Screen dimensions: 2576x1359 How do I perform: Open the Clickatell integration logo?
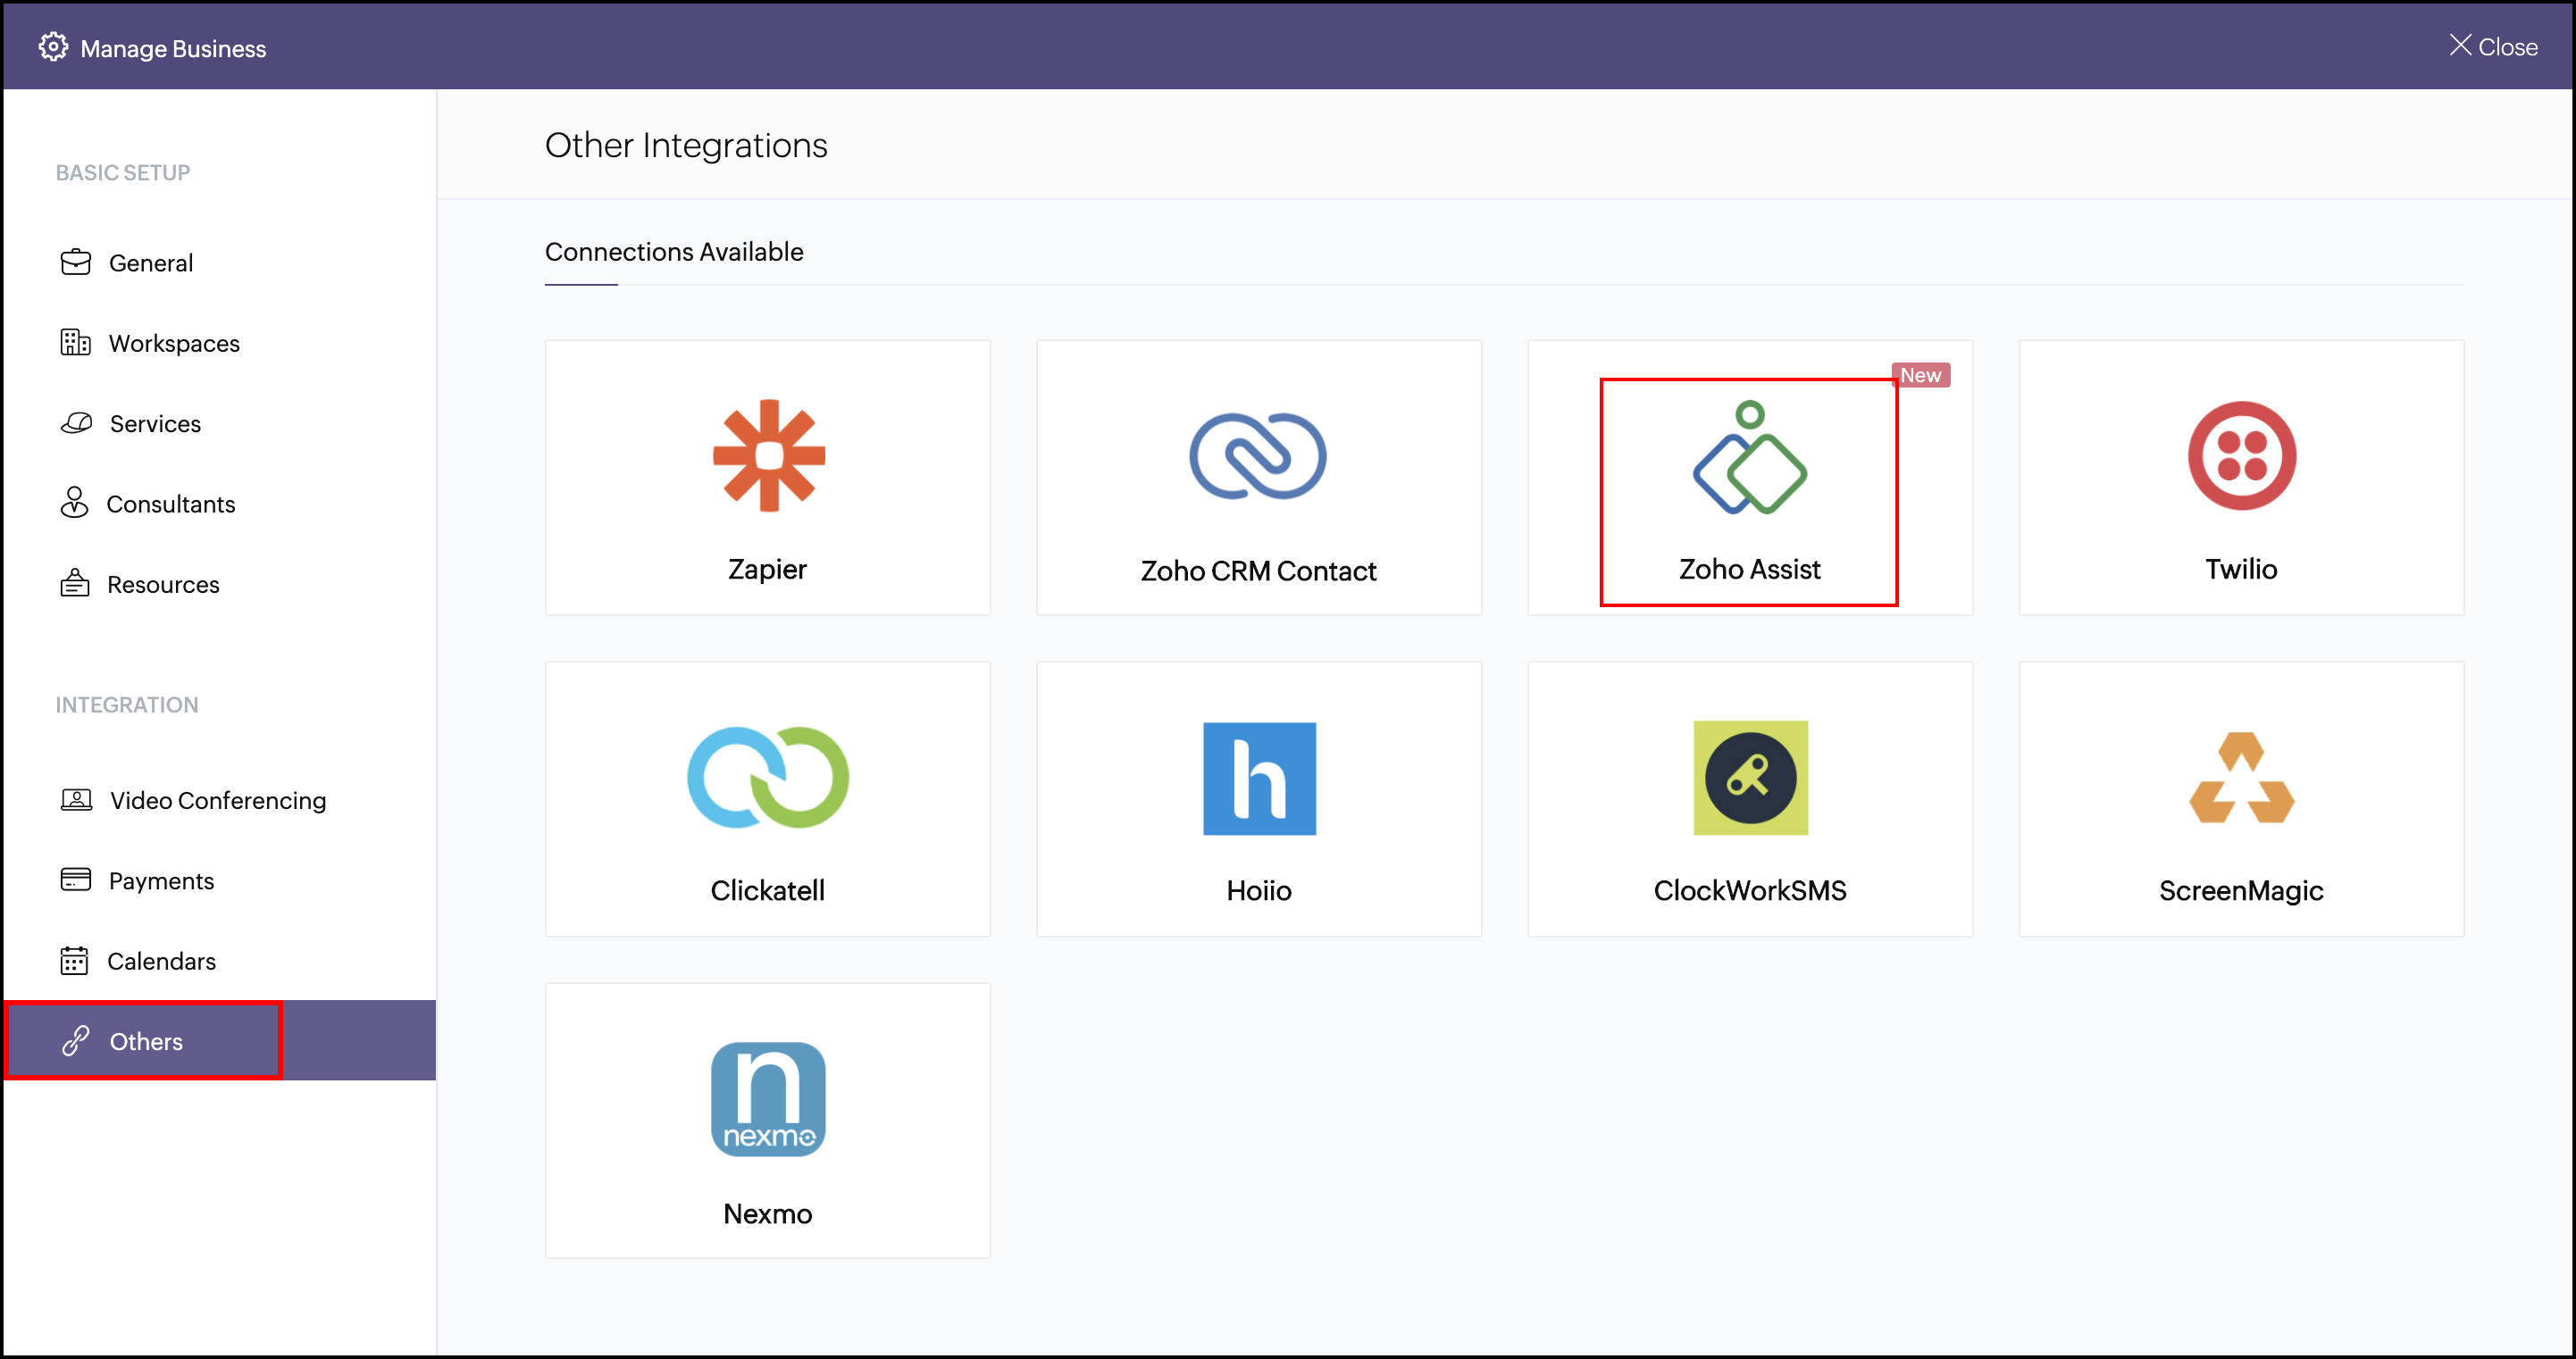(x=768, y=778)
